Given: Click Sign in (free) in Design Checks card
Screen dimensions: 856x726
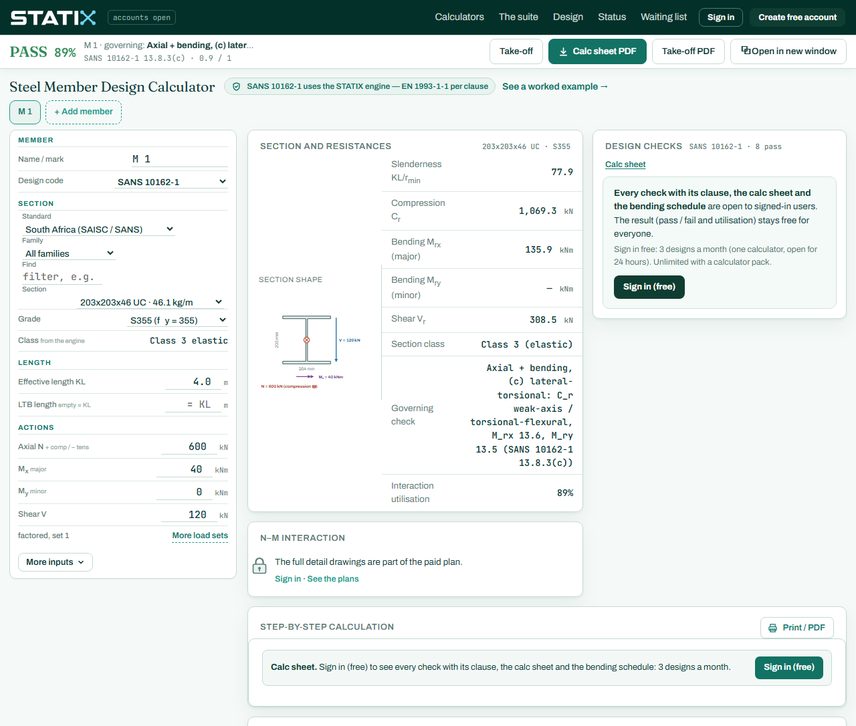Looking at the screenshot, I should coord(649,287).
